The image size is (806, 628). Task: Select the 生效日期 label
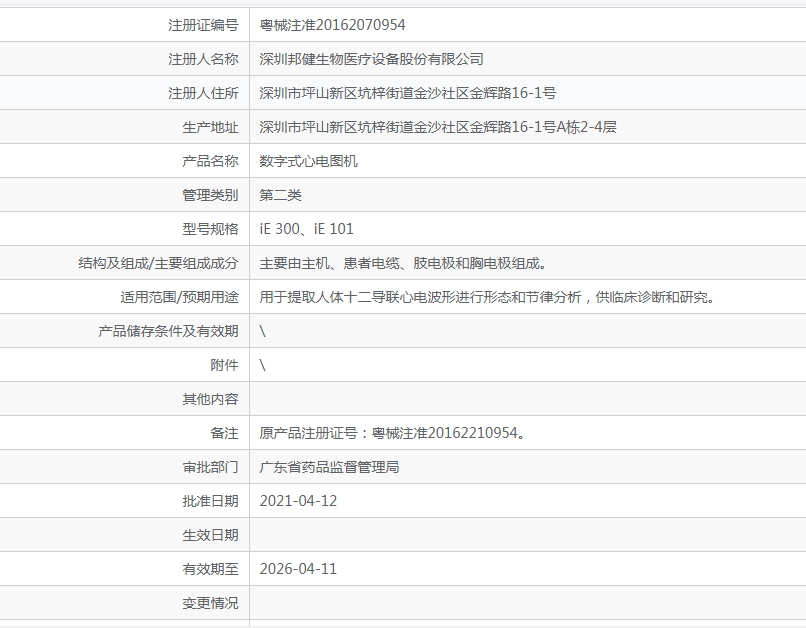pyautogui.click(x=210, y=535)
